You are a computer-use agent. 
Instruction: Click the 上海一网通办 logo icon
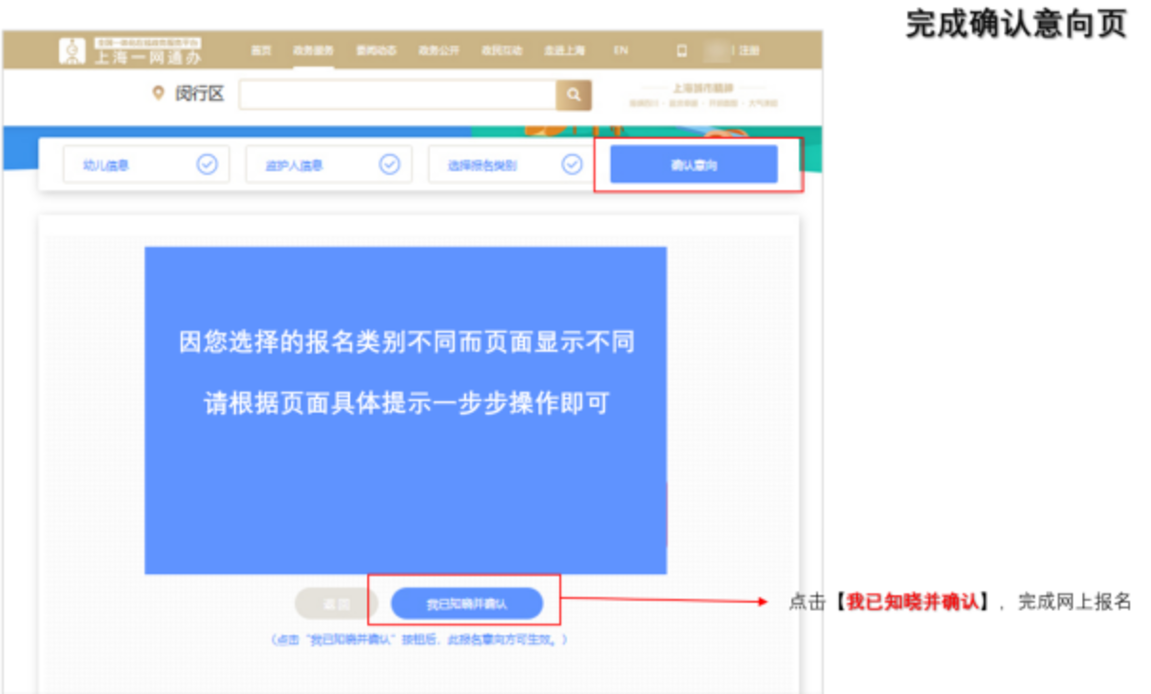74,48
